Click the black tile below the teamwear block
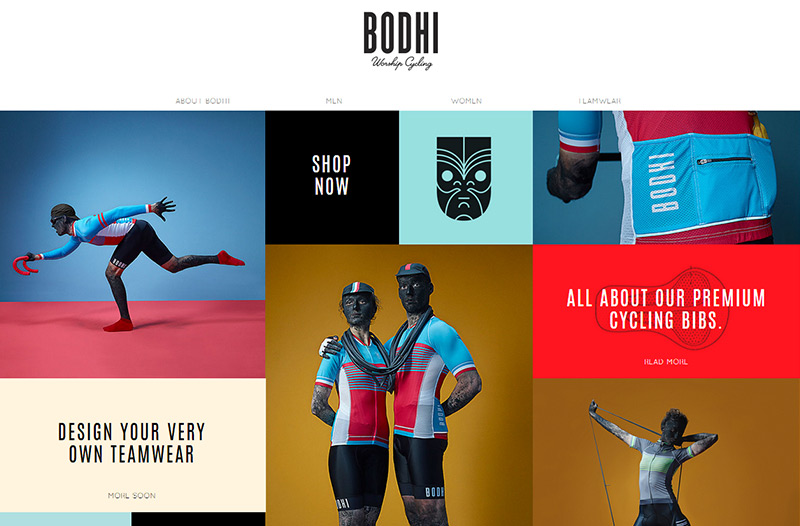The image size is (800, 526). (198, 519)
